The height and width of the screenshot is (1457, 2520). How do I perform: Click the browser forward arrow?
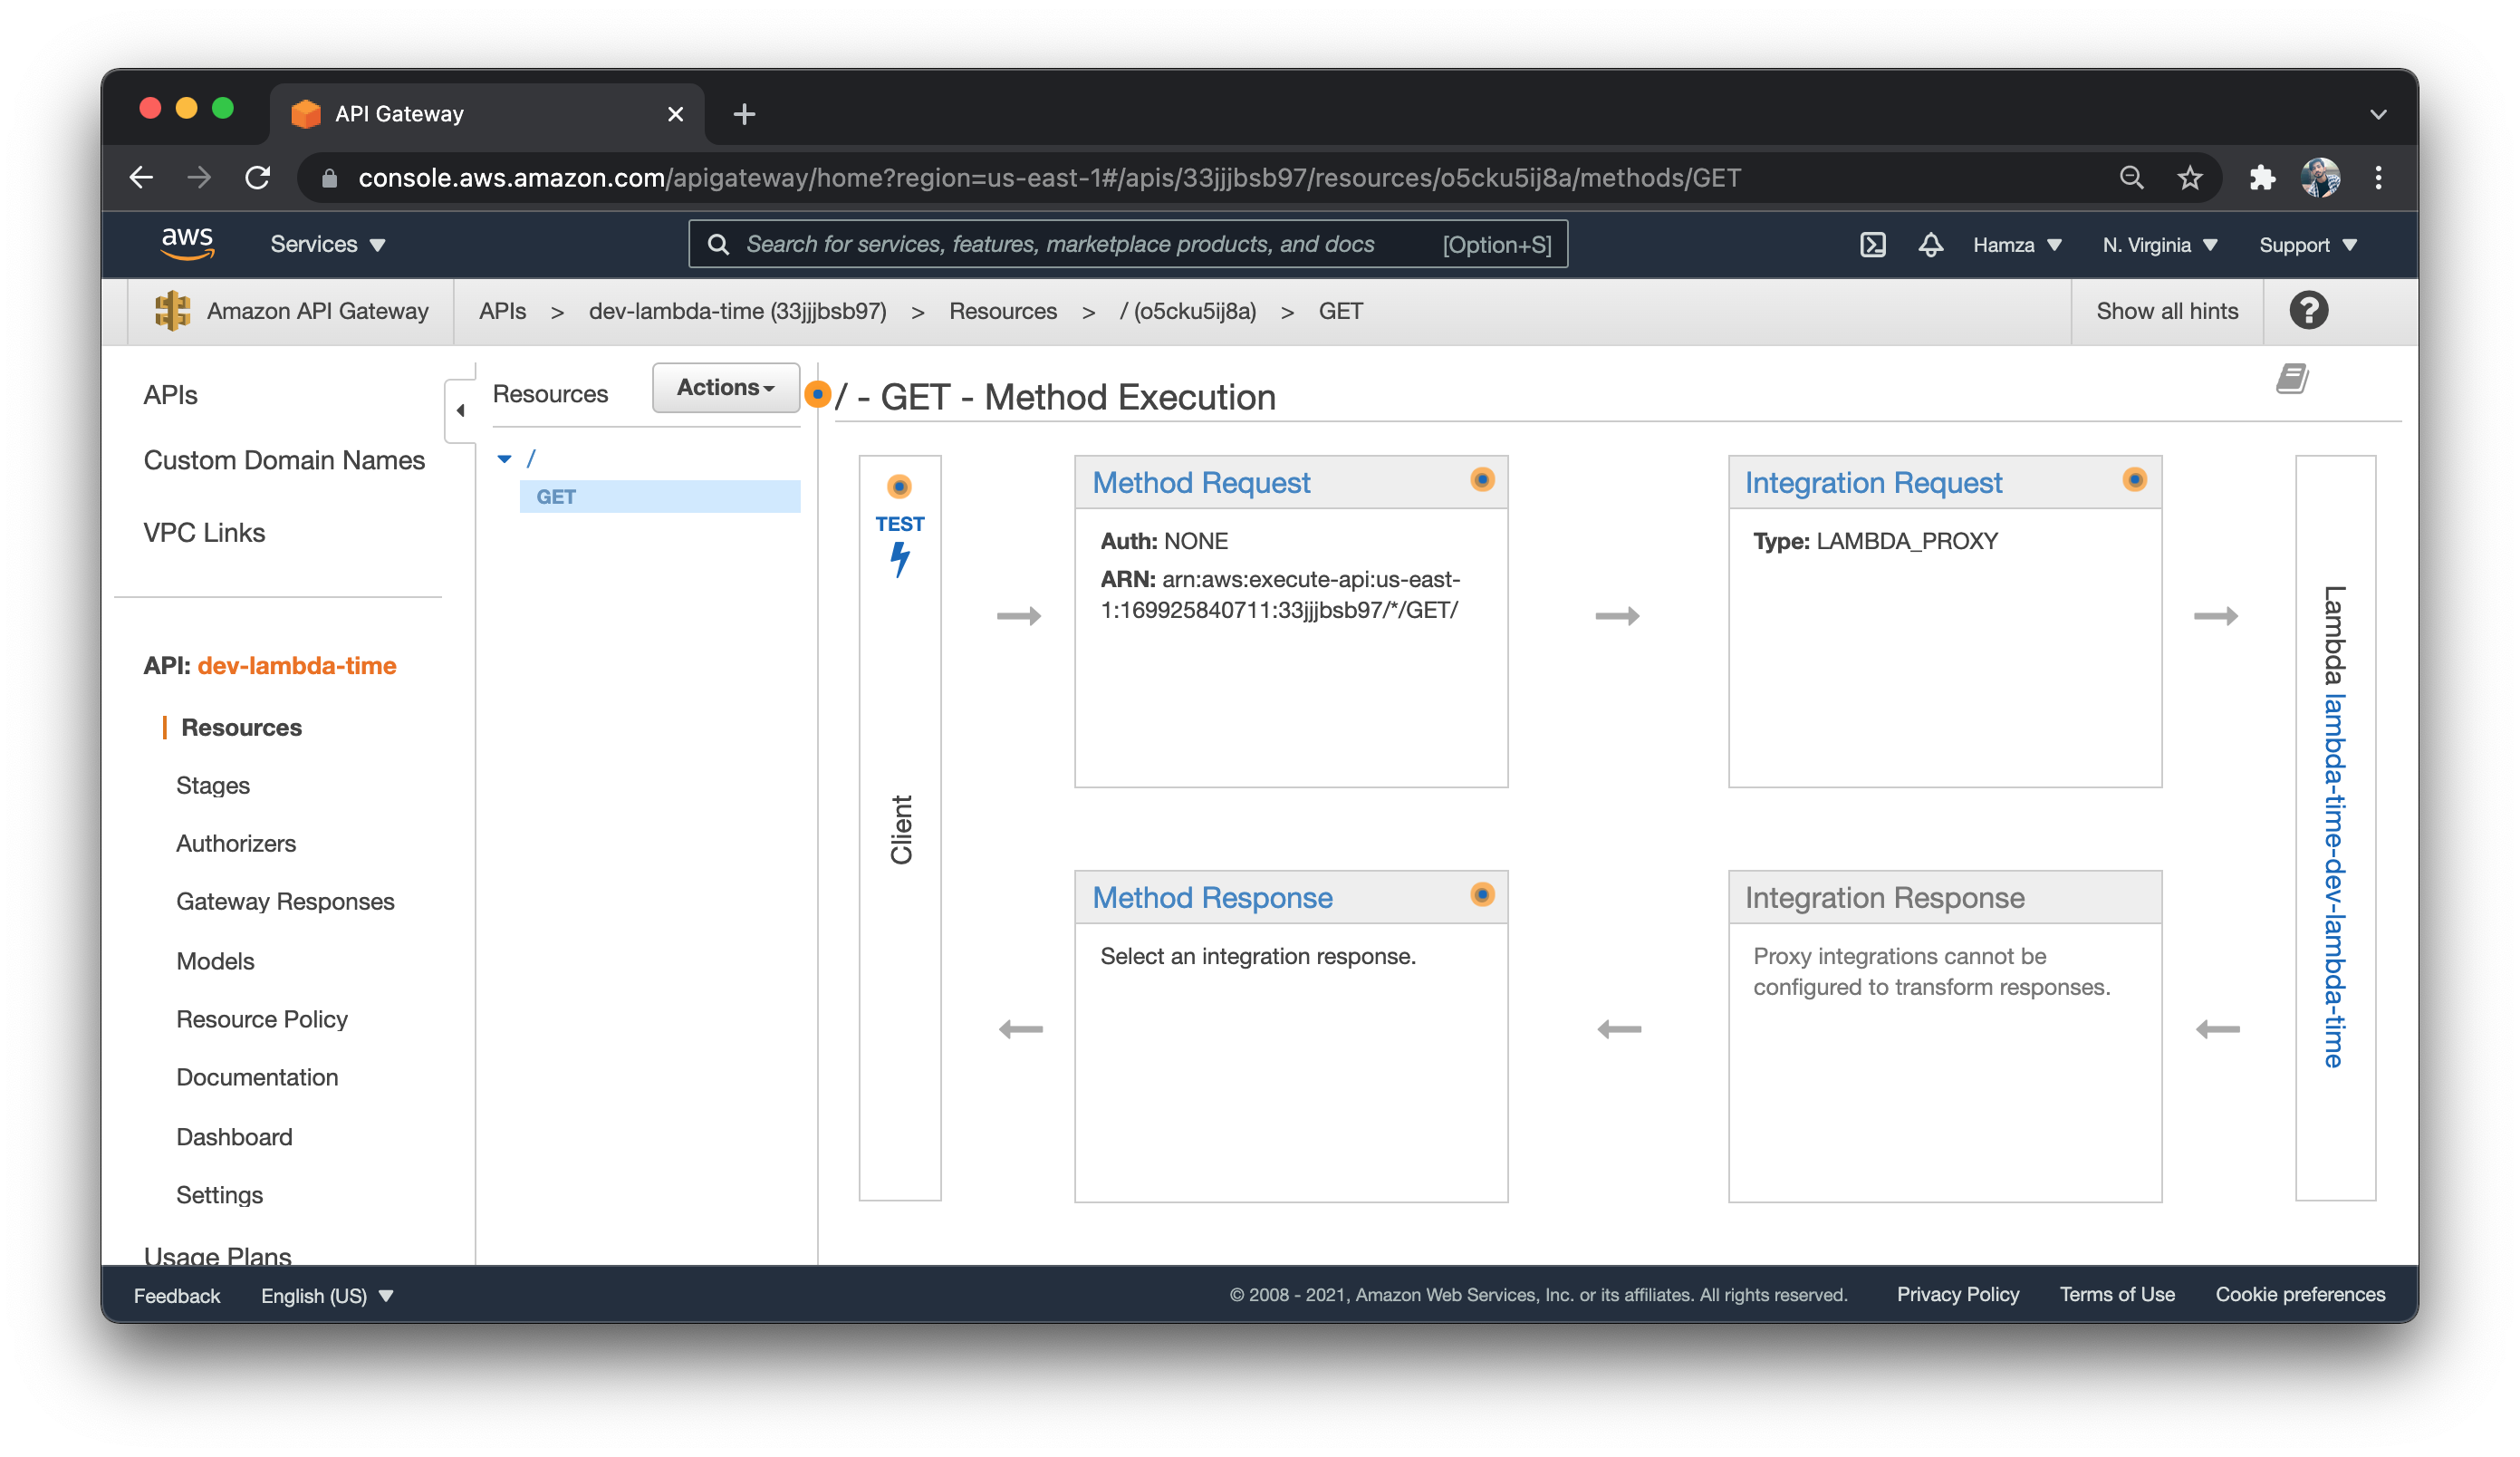199,177
